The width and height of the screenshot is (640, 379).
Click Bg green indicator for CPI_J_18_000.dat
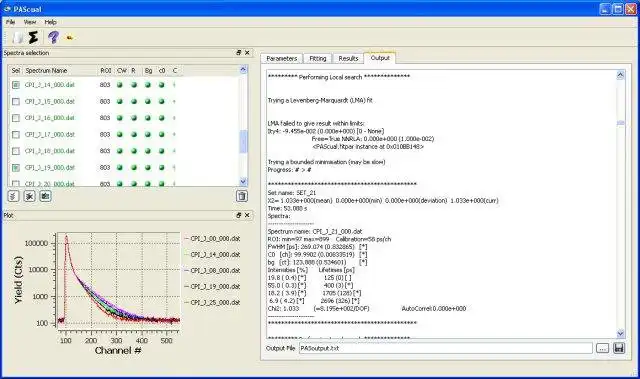pos(148,151)
